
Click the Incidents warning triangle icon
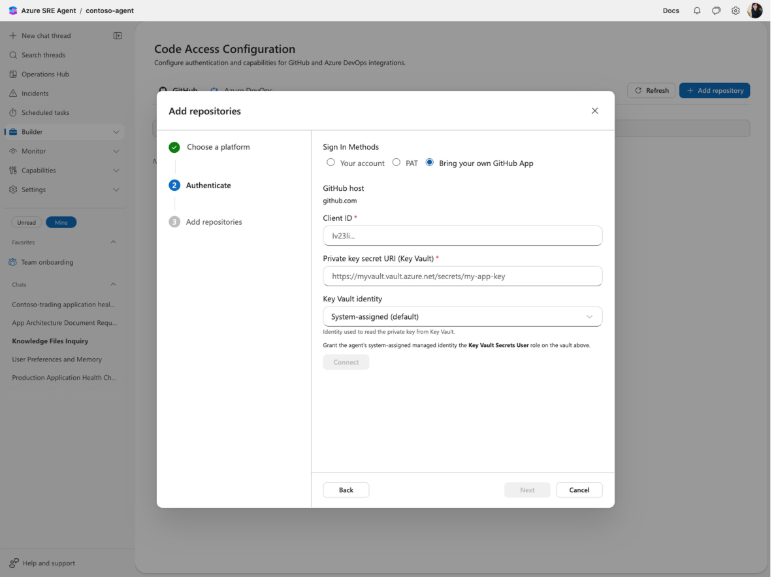[x=13, y=93]
